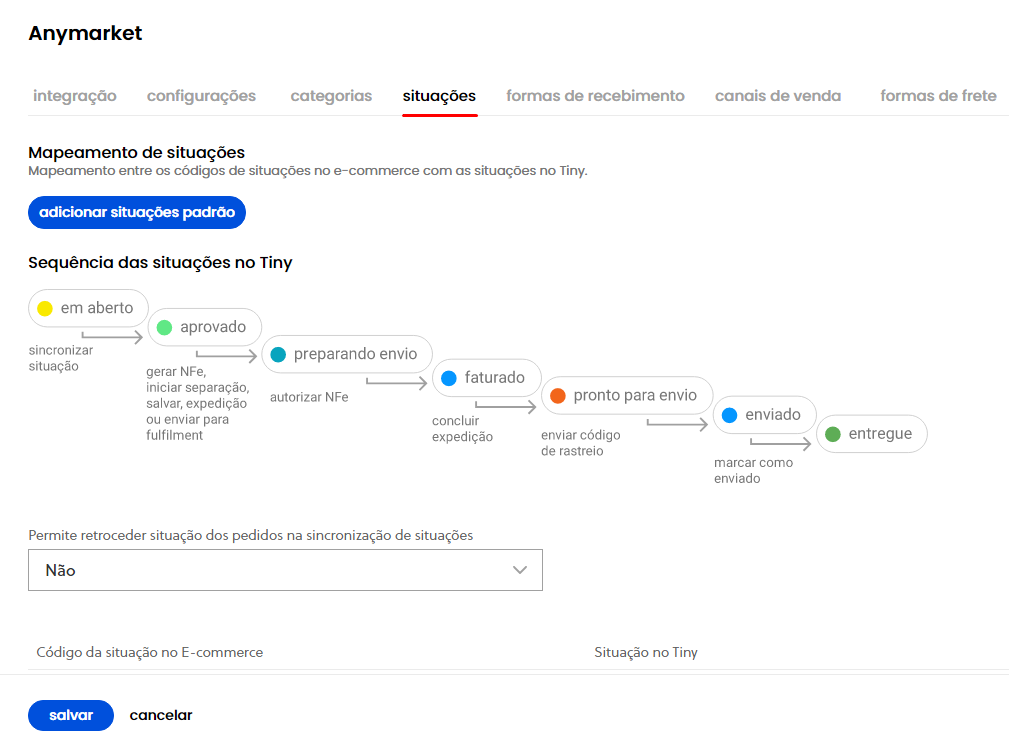The height and width of the screenshot is (742, 1009).
Task: Click the autorizar NFe label
Action: pos(309,397)
